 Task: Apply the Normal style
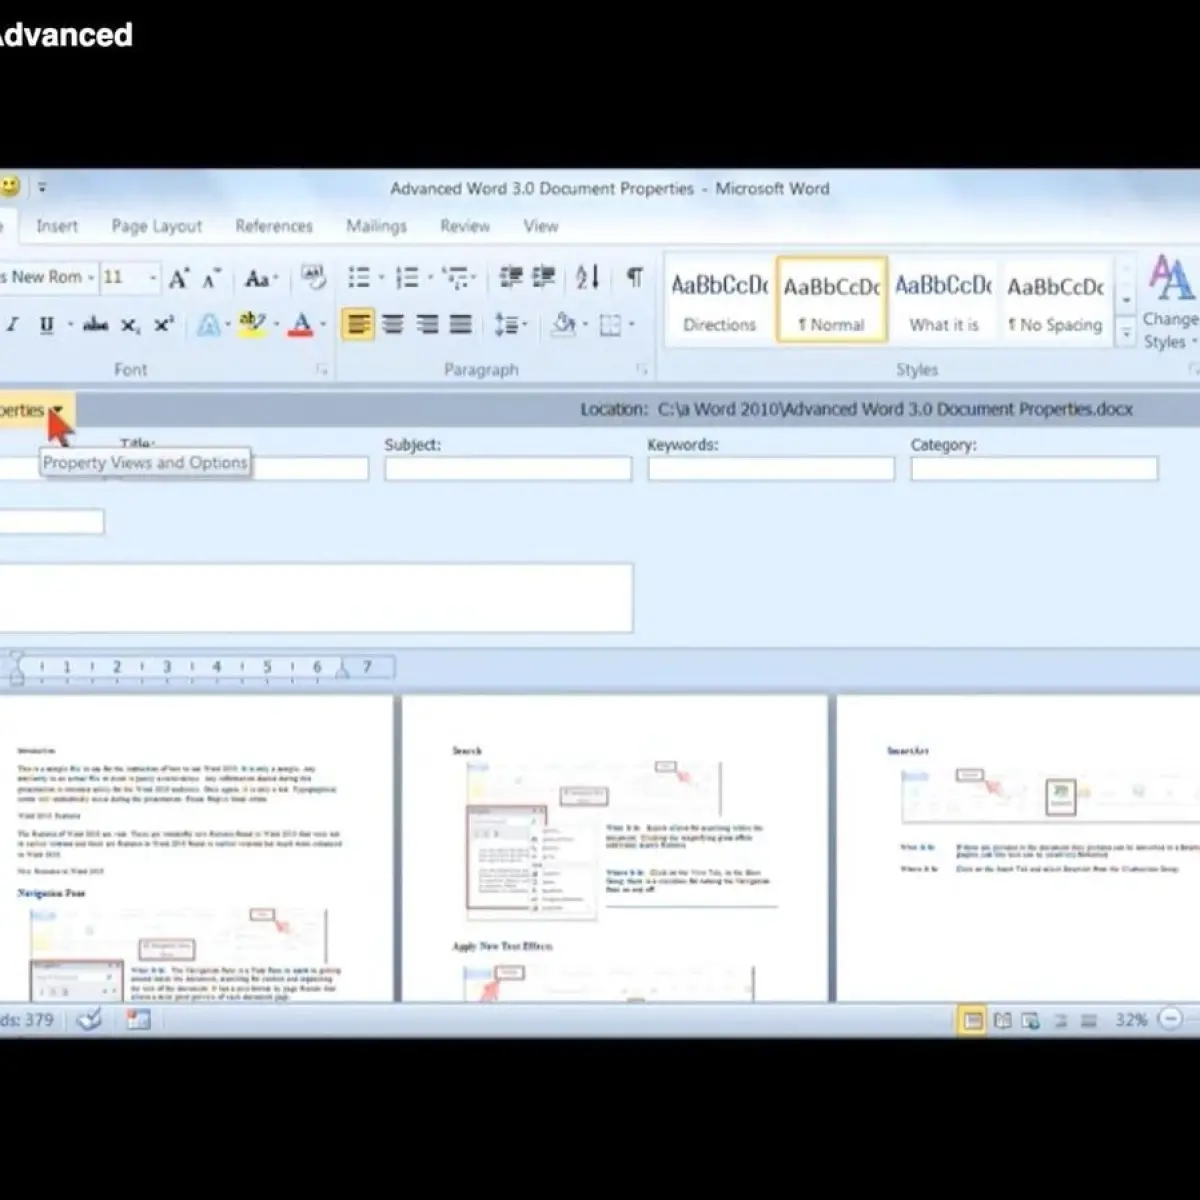click(831, 301)
